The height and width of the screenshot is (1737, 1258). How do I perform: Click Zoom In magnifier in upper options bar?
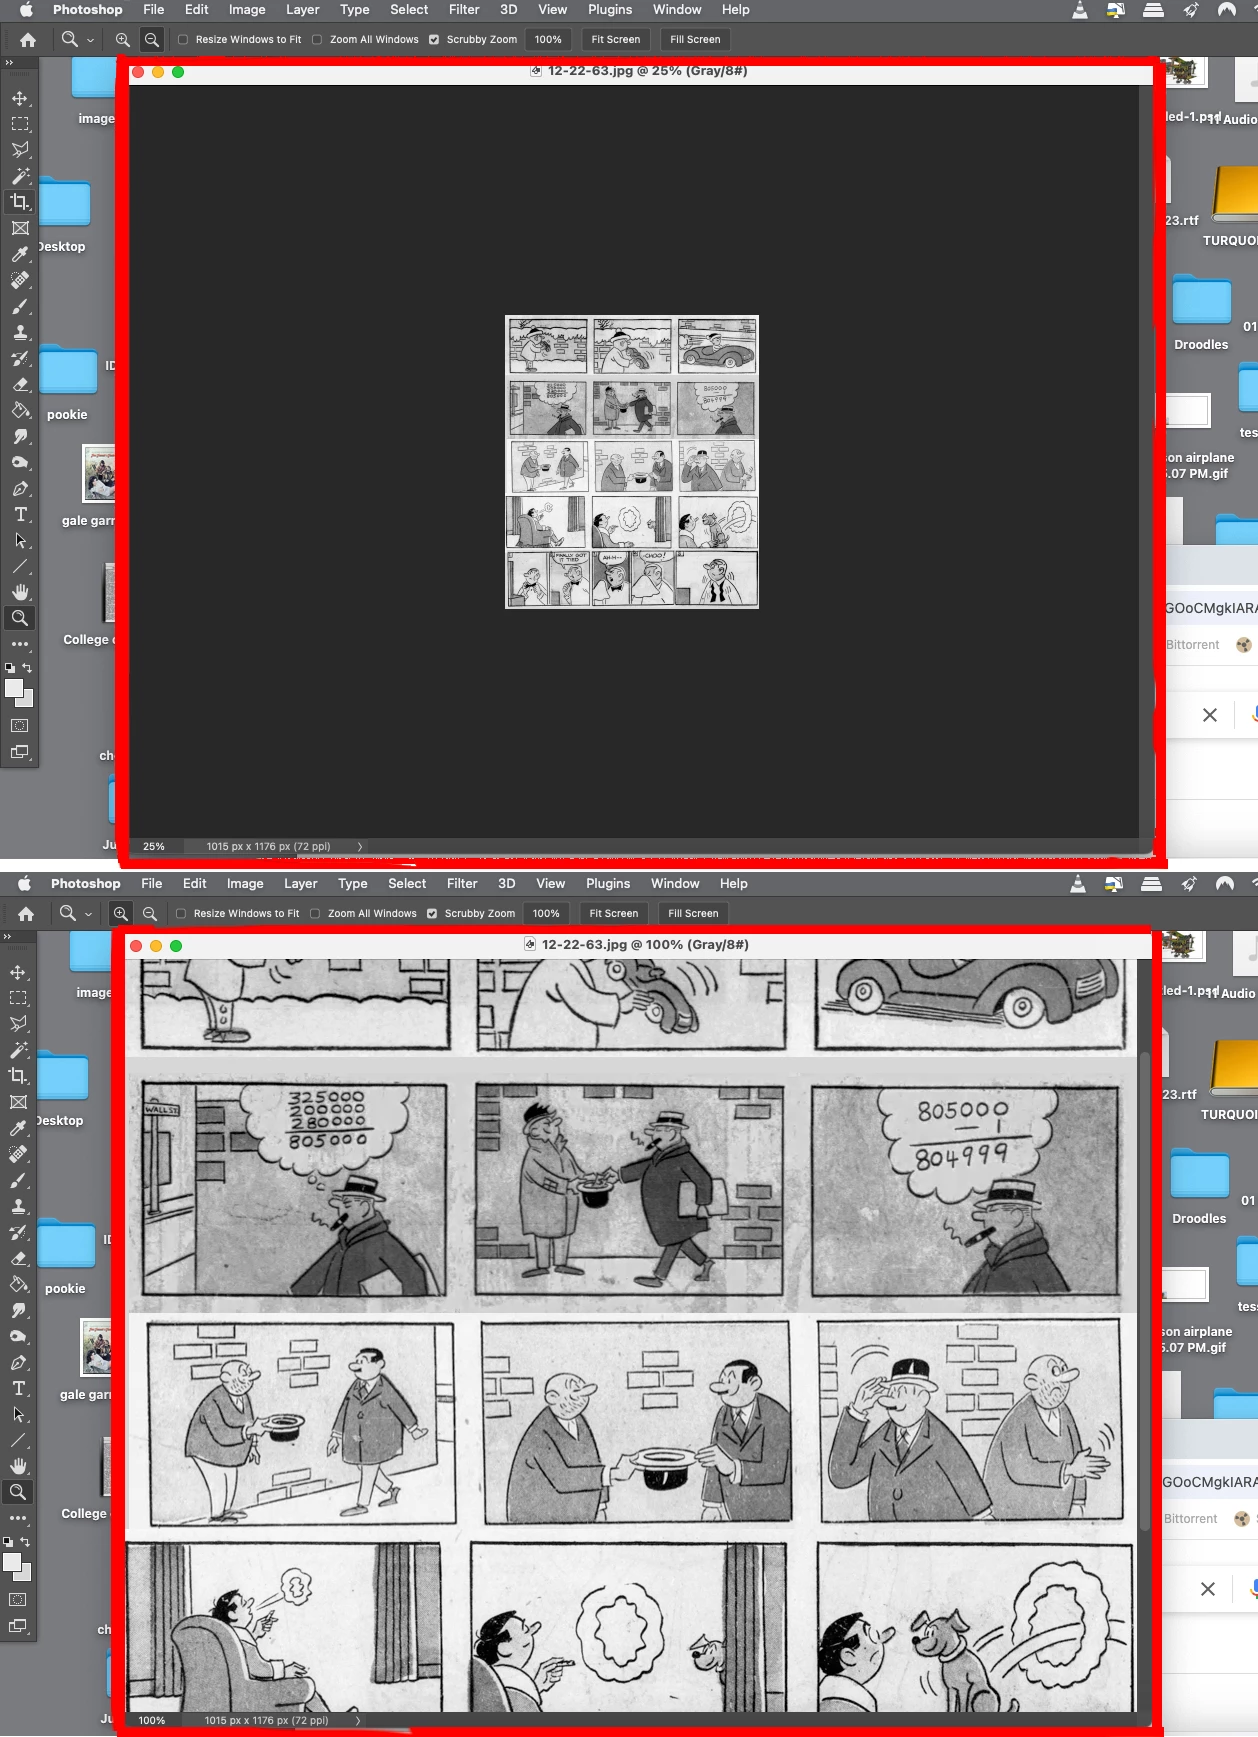coord(123,40)
